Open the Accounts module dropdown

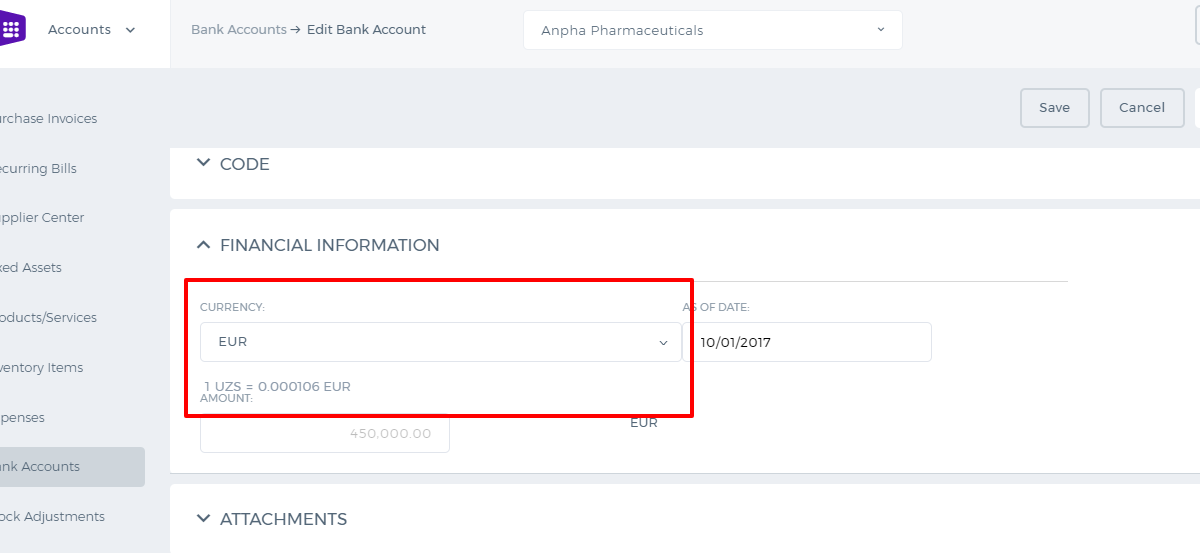91,30
